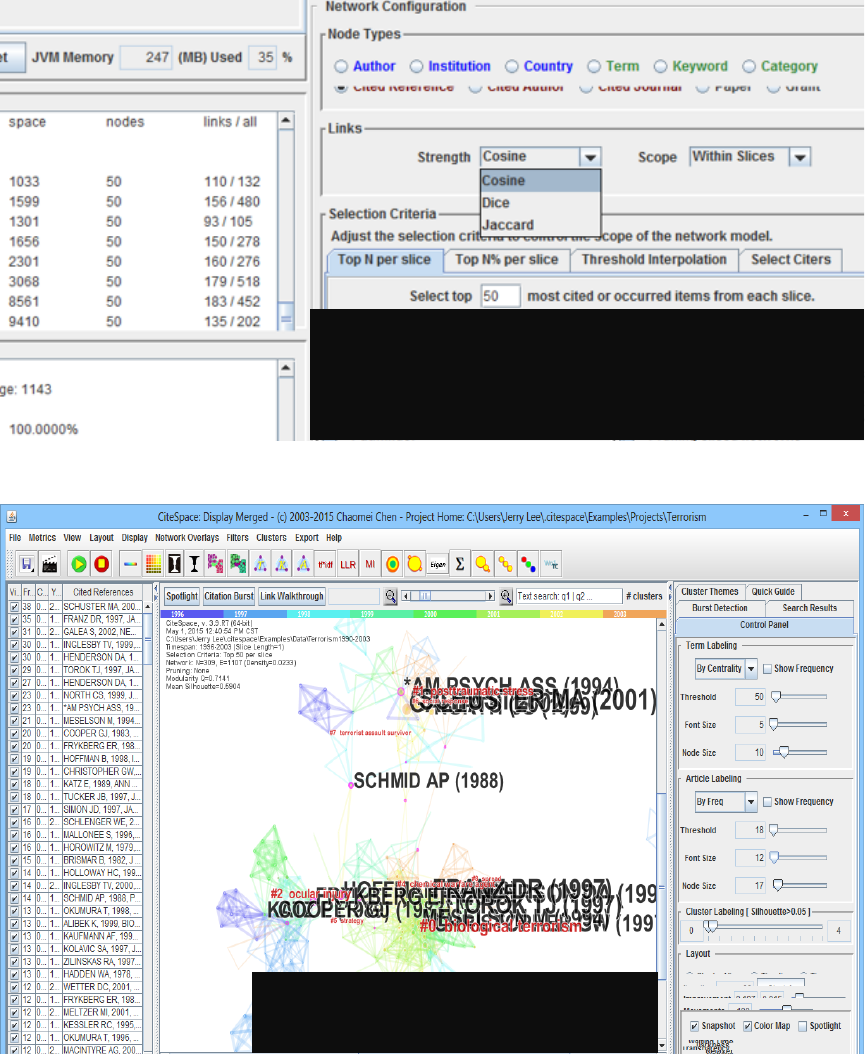Click the black-background text label icon
Screen dimensions: 865x1054
(x=175, y=564)
